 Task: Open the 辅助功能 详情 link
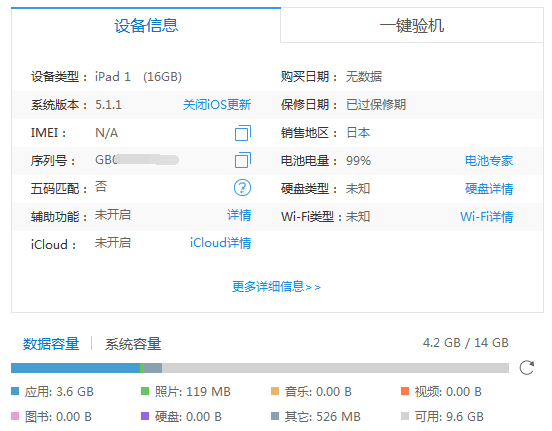(239, 215)
